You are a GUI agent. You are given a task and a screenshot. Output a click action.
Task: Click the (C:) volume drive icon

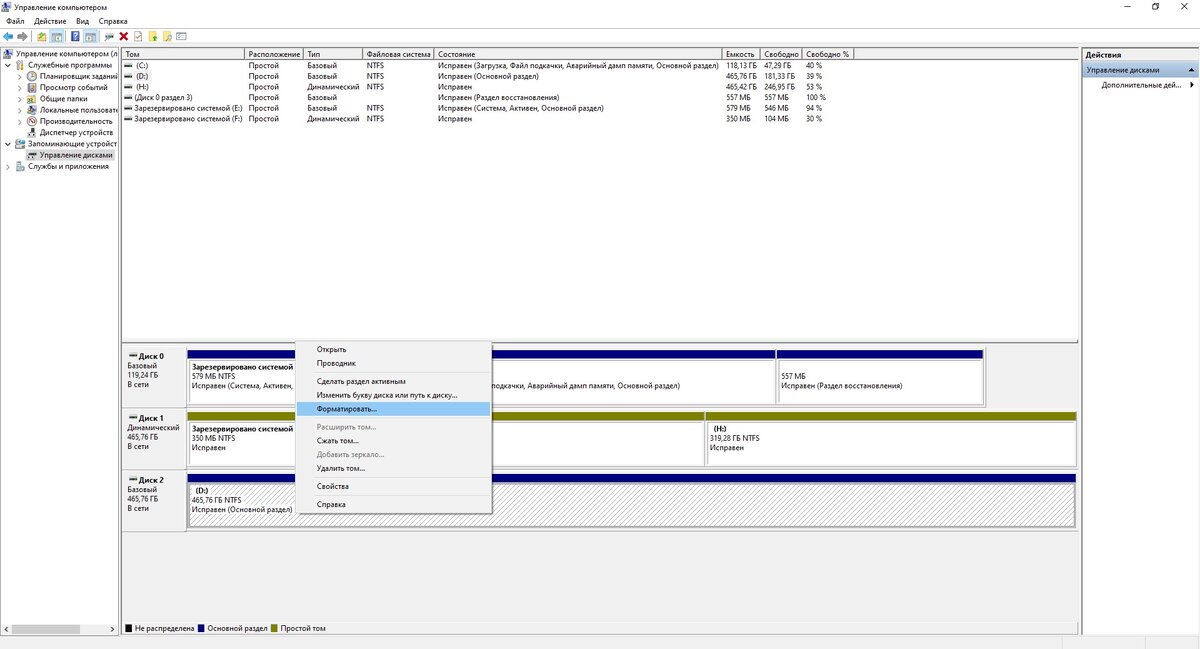128,65
